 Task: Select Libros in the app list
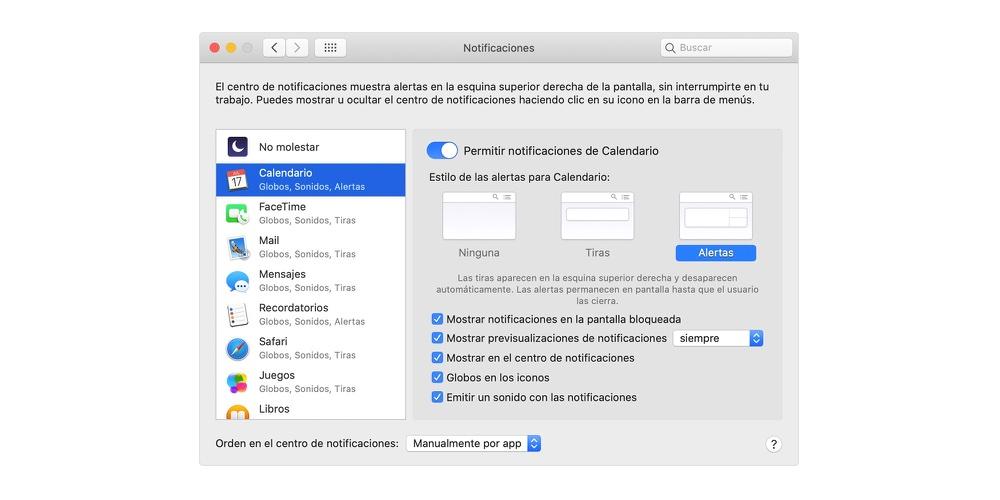(x=311, y=410)
